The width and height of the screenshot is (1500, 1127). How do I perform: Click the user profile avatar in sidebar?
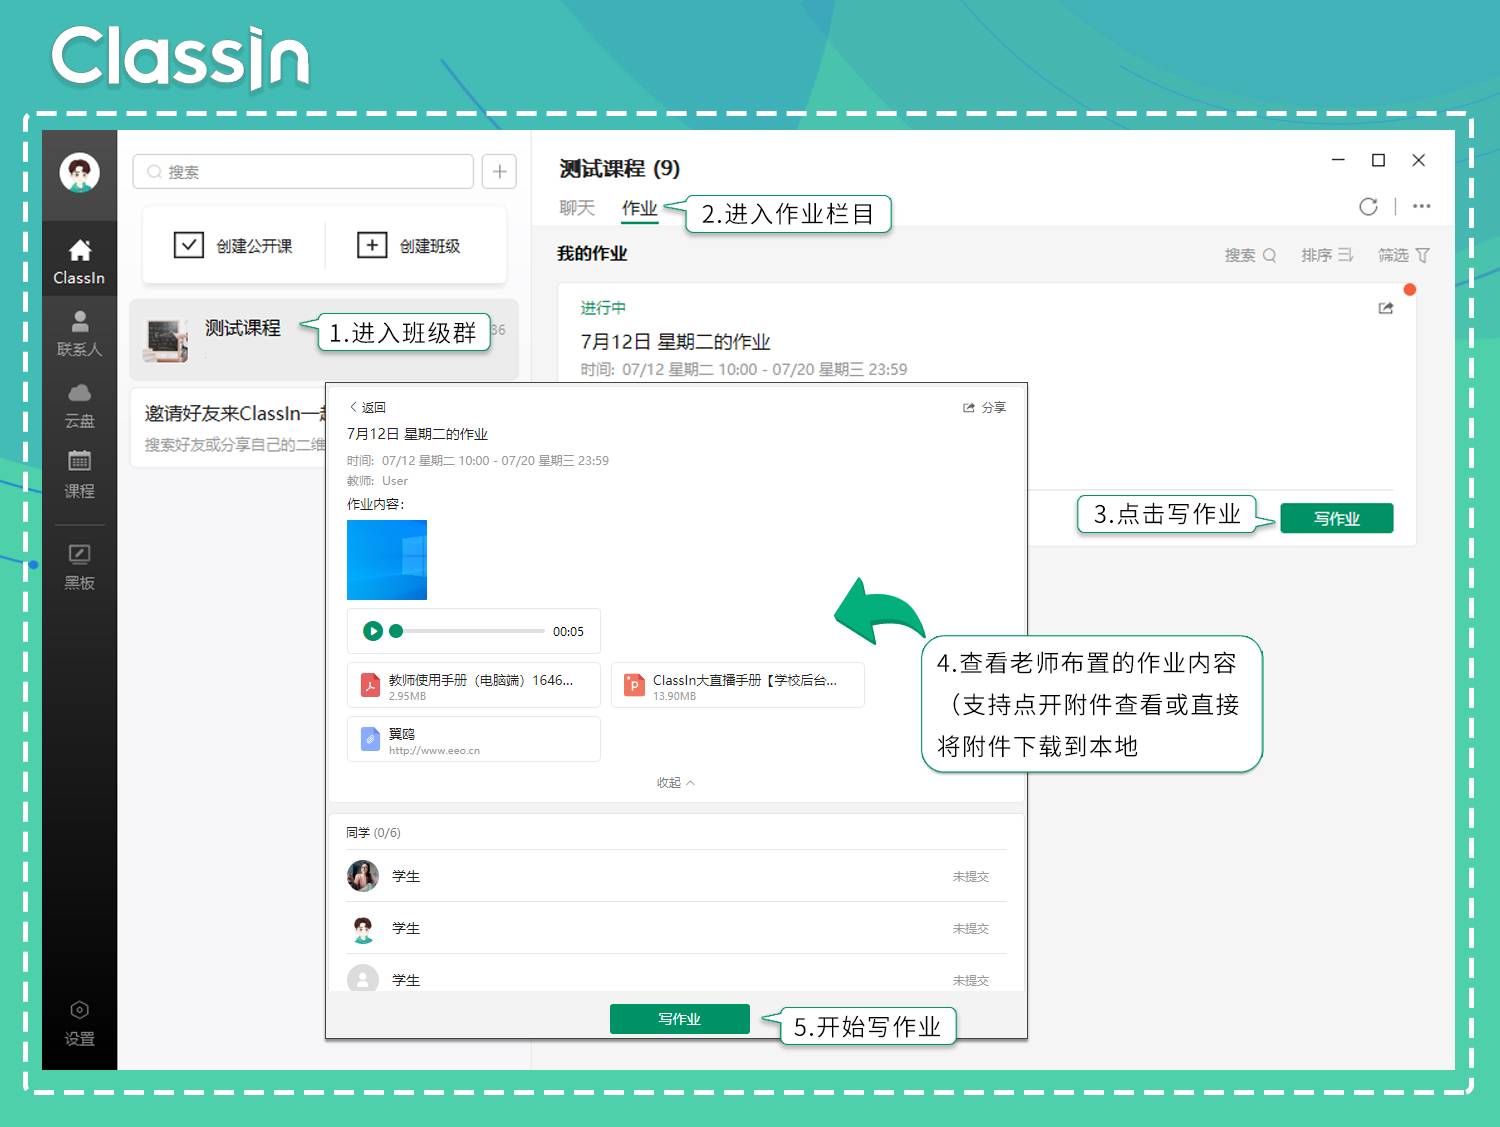click(x=79, y=172)
